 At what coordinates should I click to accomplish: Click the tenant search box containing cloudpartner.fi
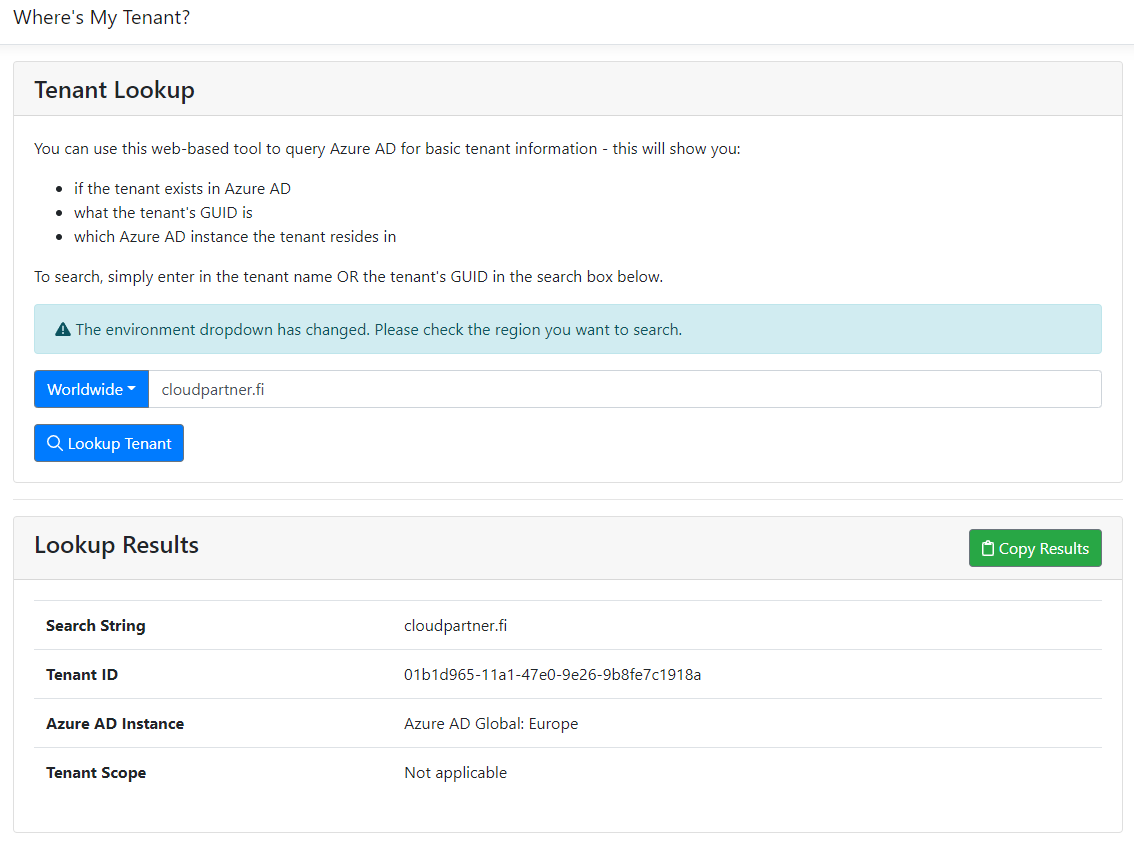624,389
